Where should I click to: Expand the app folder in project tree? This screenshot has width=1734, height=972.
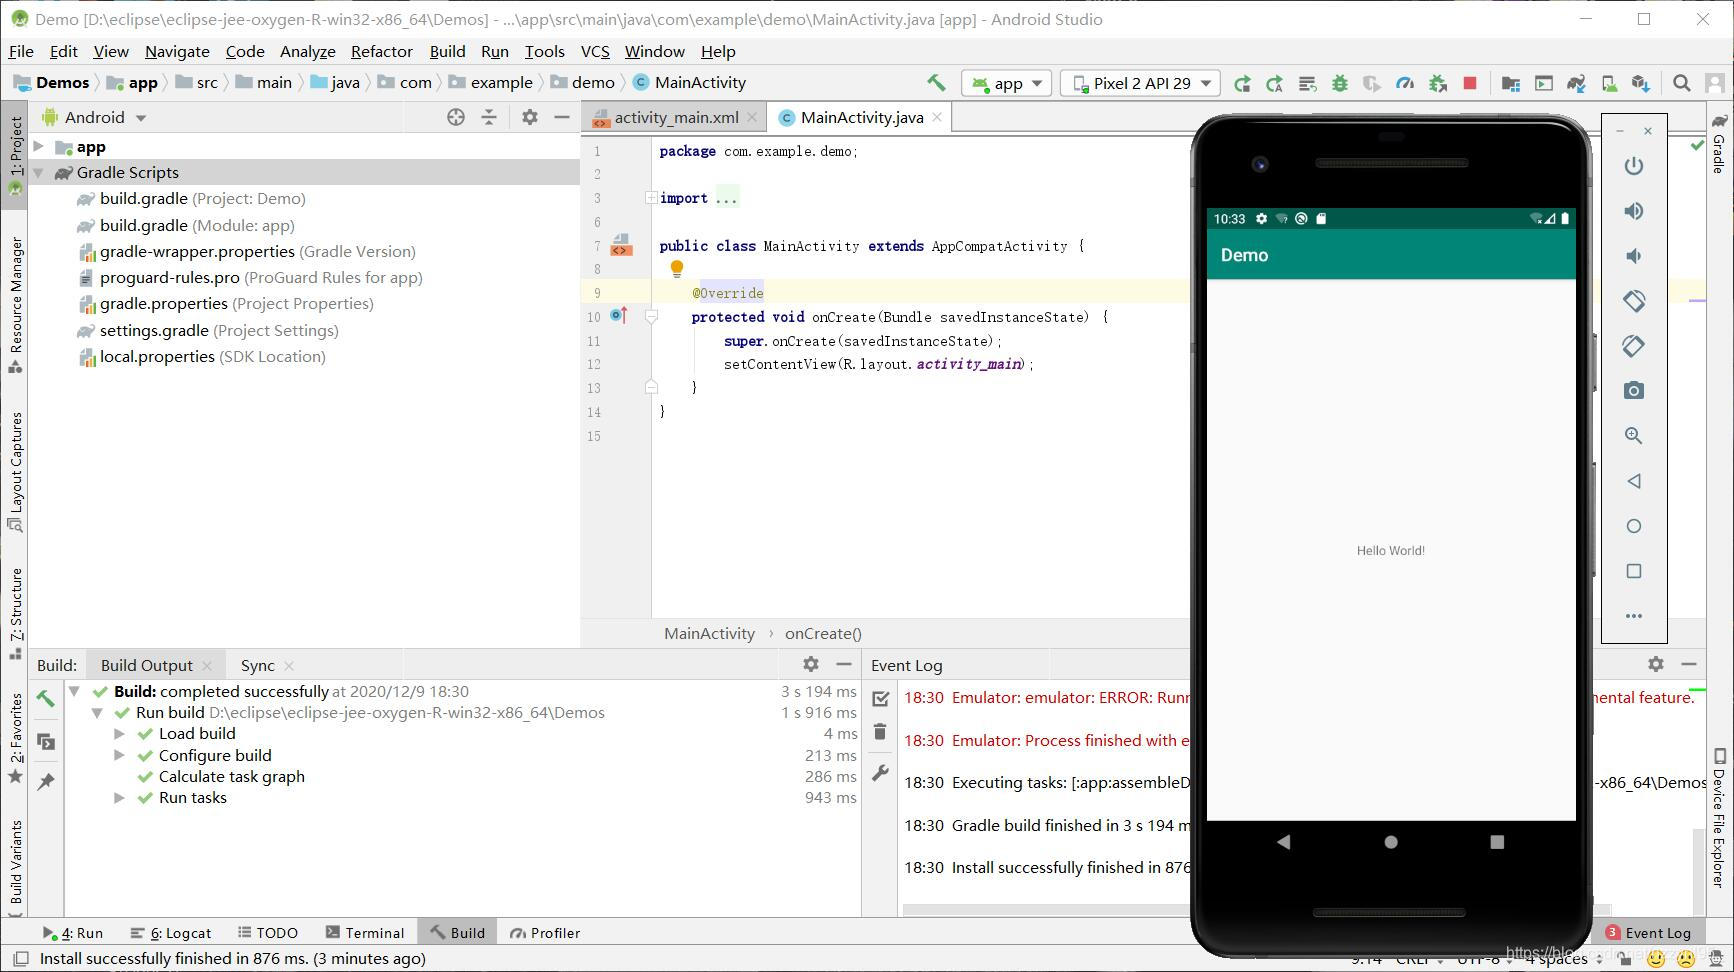(x=38, y=147)
